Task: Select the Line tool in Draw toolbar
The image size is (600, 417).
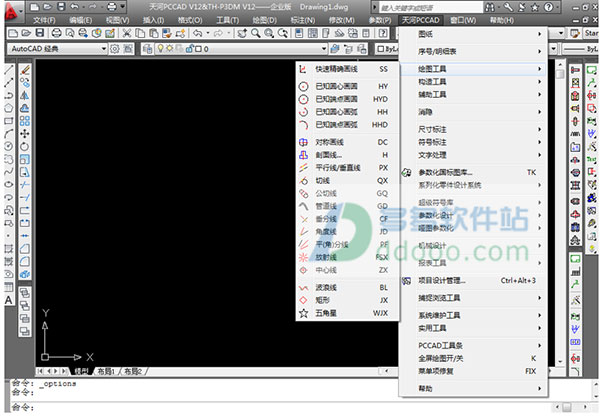Action: click(x=9, y=70)
